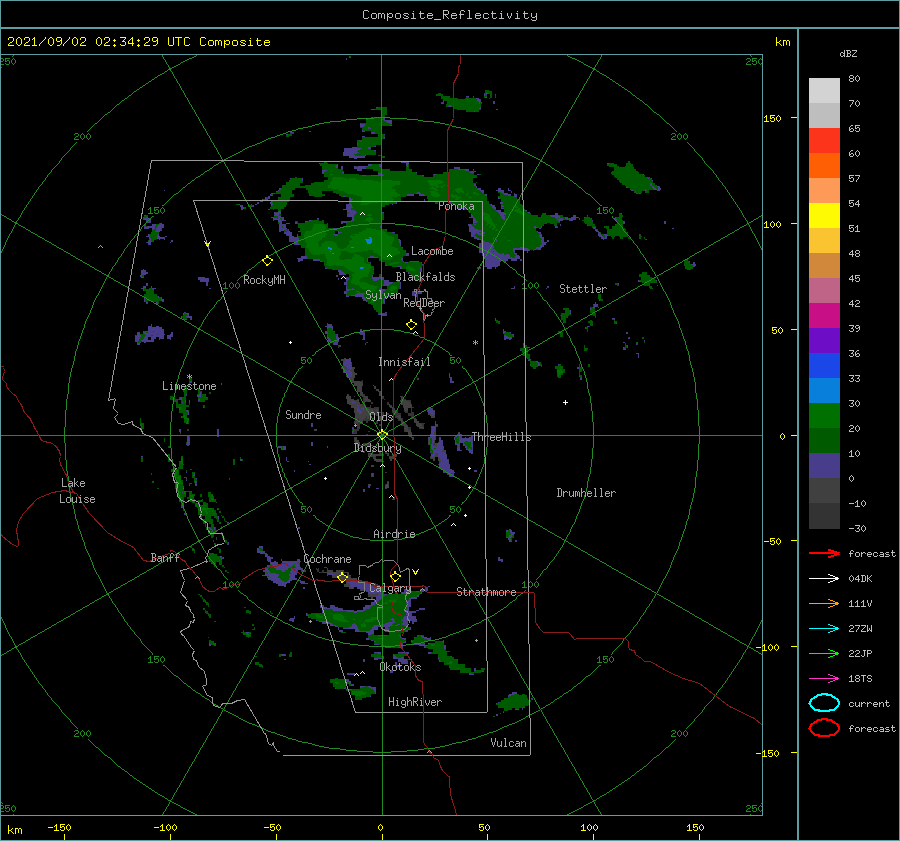Screen dimensions: 900x841
Task: Click the green 22JP arrow in legend
Action: point(824,653)
